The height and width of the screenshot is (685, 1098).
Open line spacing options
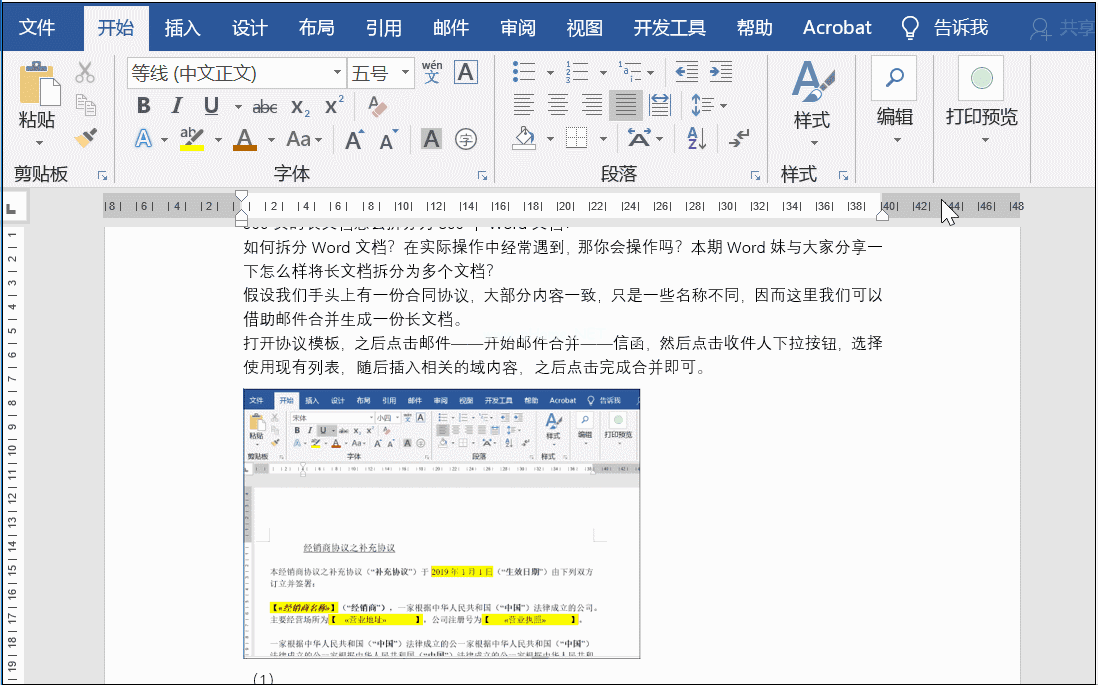point(708,105)
